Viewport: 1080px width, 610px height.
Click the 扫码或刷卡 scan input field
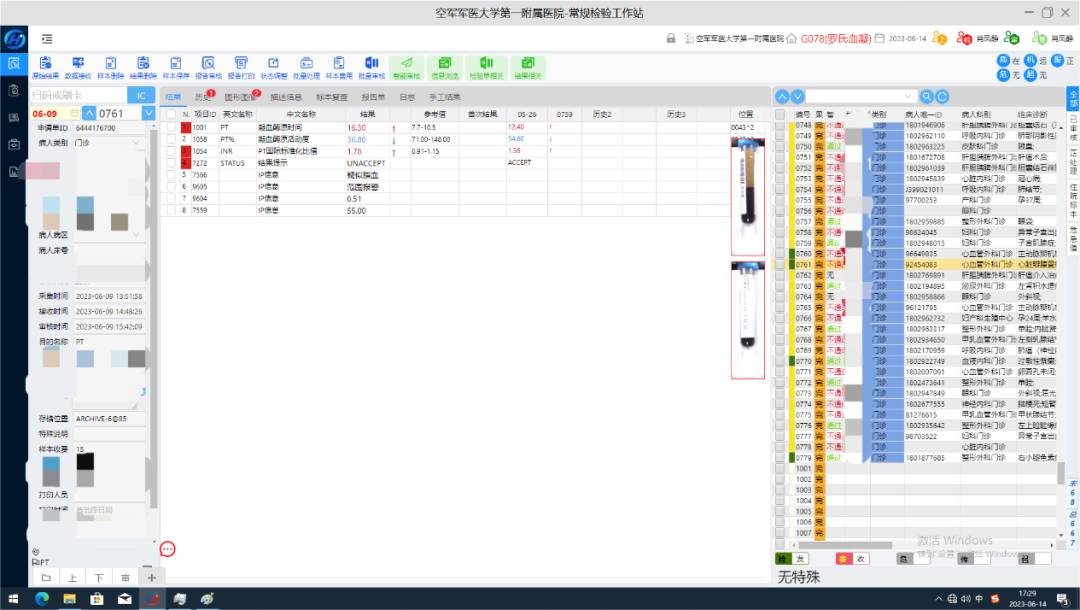click(79, 96)
